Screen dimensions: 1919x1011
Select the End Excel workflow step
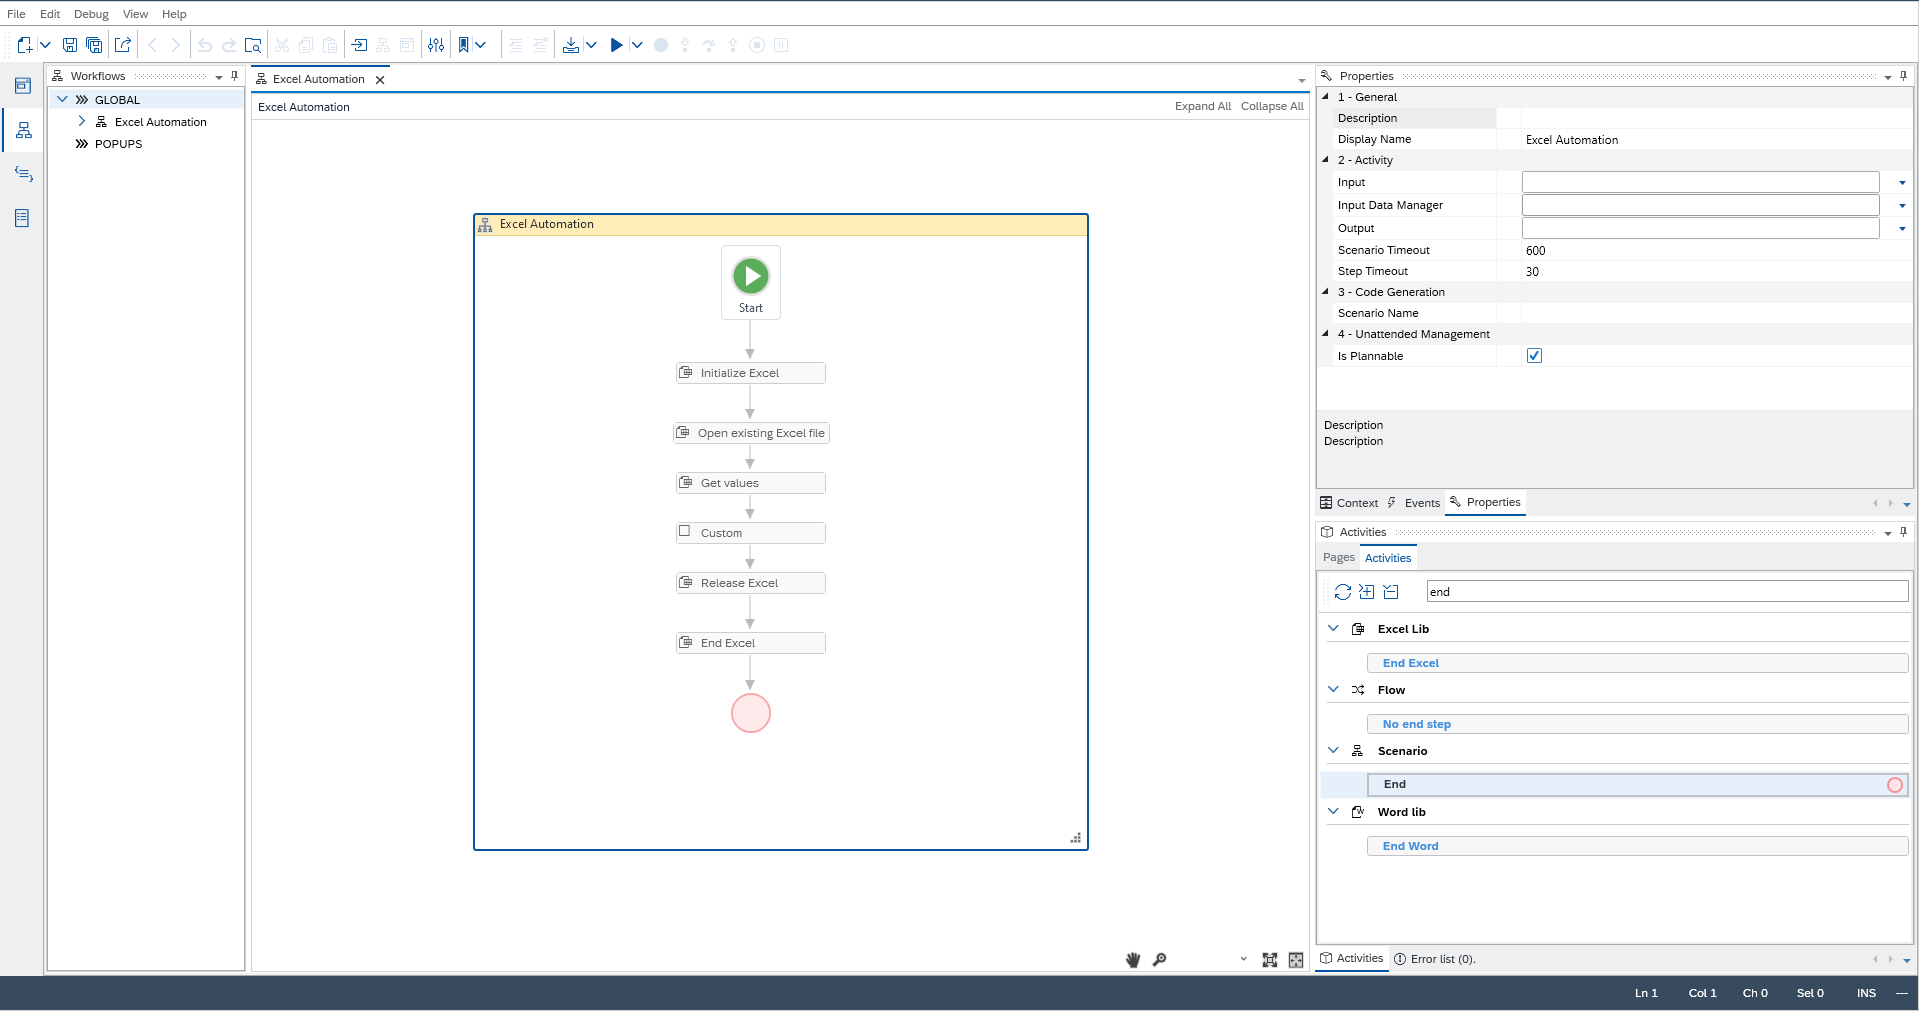pos(751,643)
